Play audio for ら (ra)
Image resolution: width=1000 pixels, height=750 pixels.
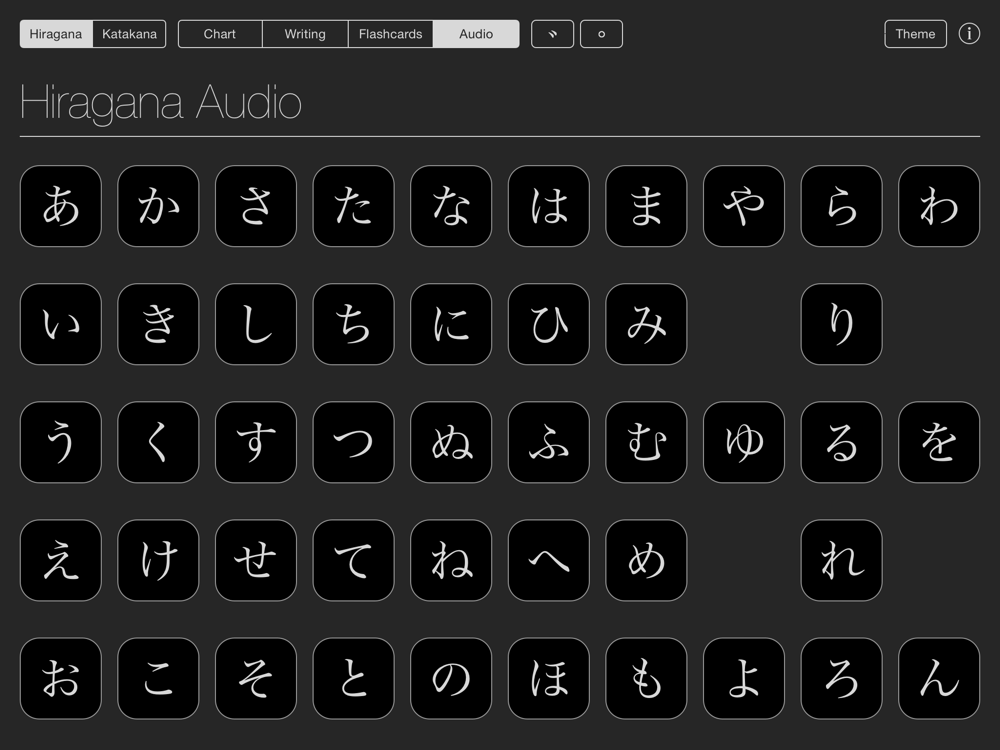841,206
